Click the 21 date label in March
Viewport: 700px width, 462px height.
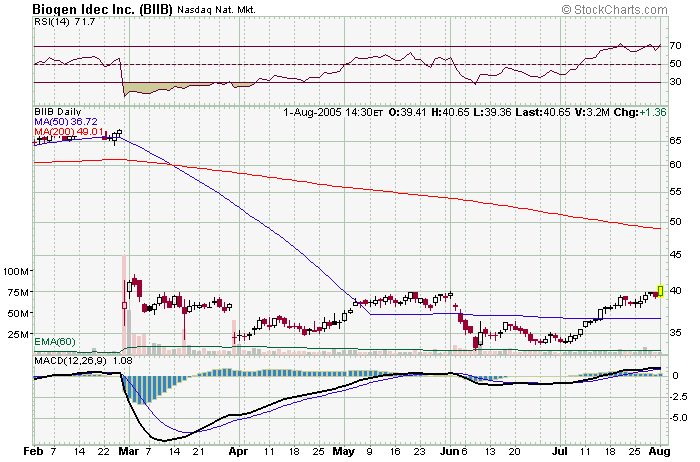pos(198,452)
